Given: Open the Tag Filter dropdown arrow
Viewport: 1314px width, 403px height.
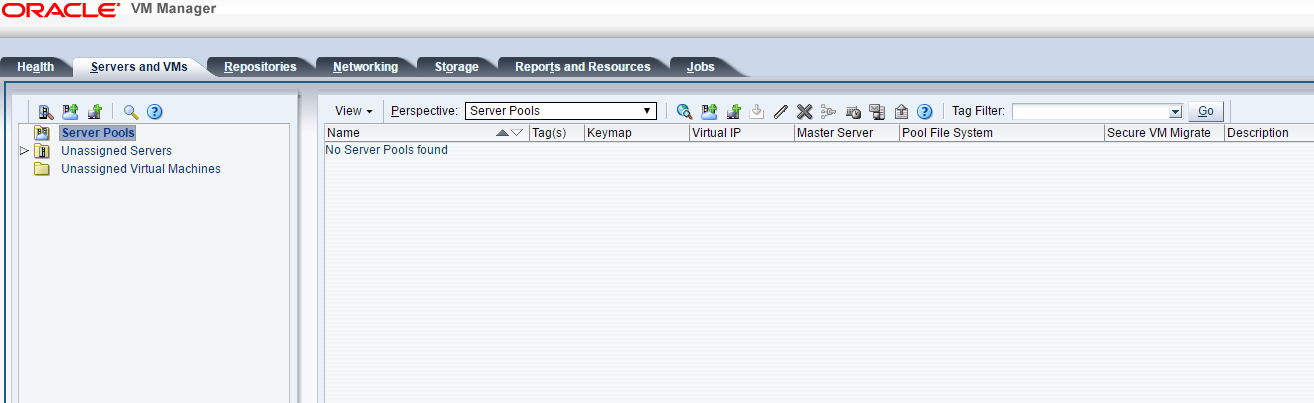Looking at the screenshot, I should 1175,111.
